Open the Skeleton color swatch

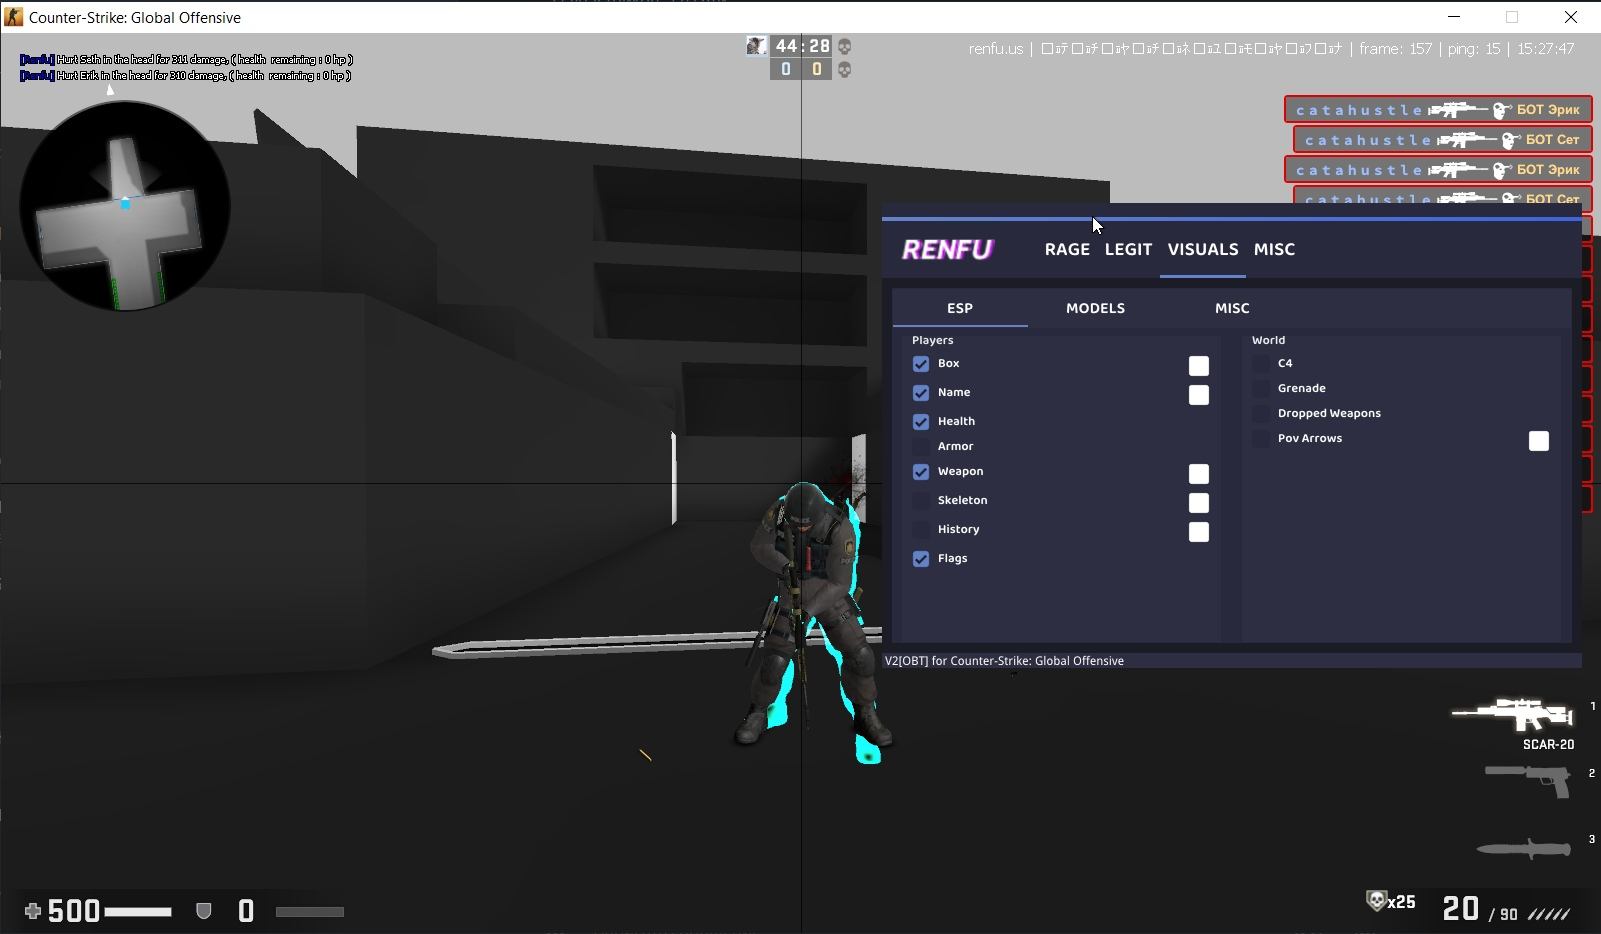click(x=1199, y=503)
